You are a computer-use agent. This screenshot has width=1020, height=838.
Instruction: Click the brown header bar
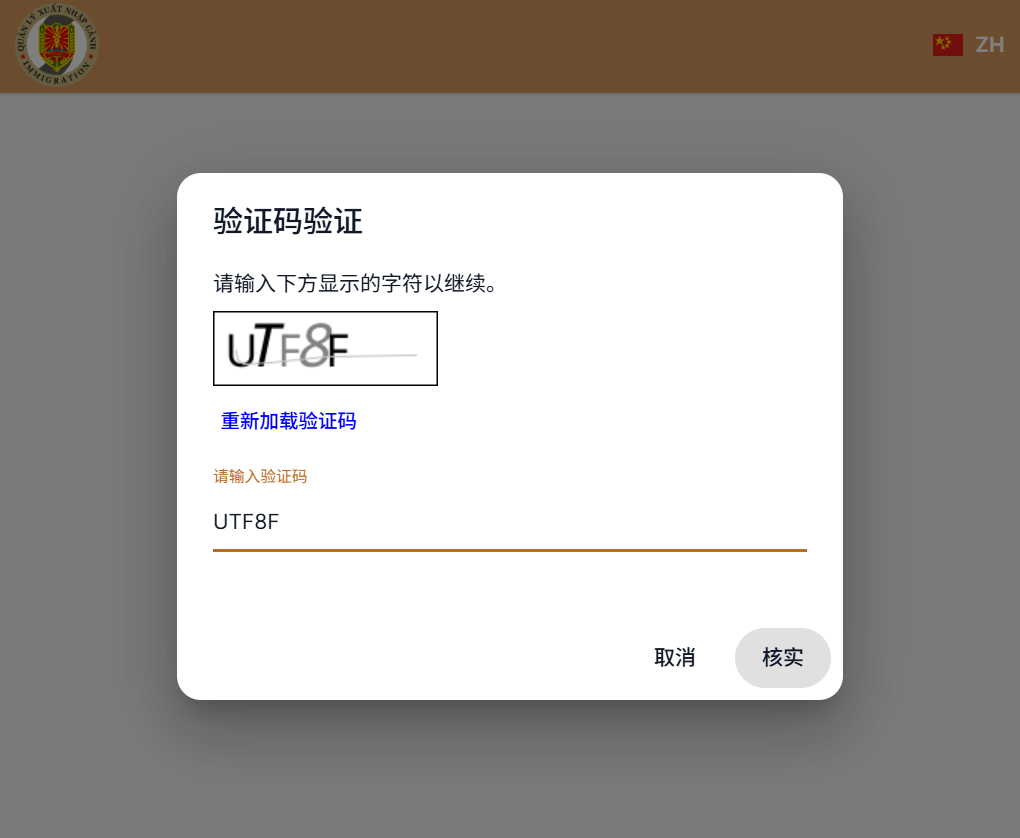[509, 46]
